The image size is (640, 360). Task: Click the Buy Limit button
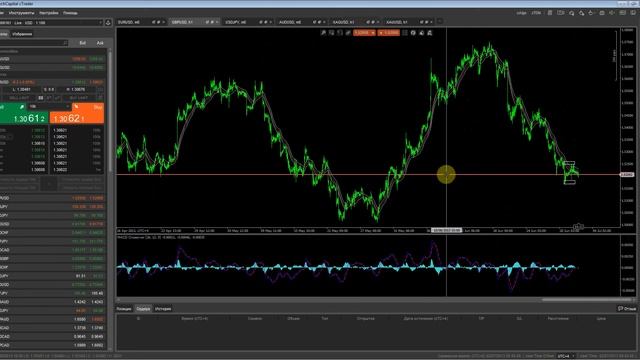tap(79, 98)
